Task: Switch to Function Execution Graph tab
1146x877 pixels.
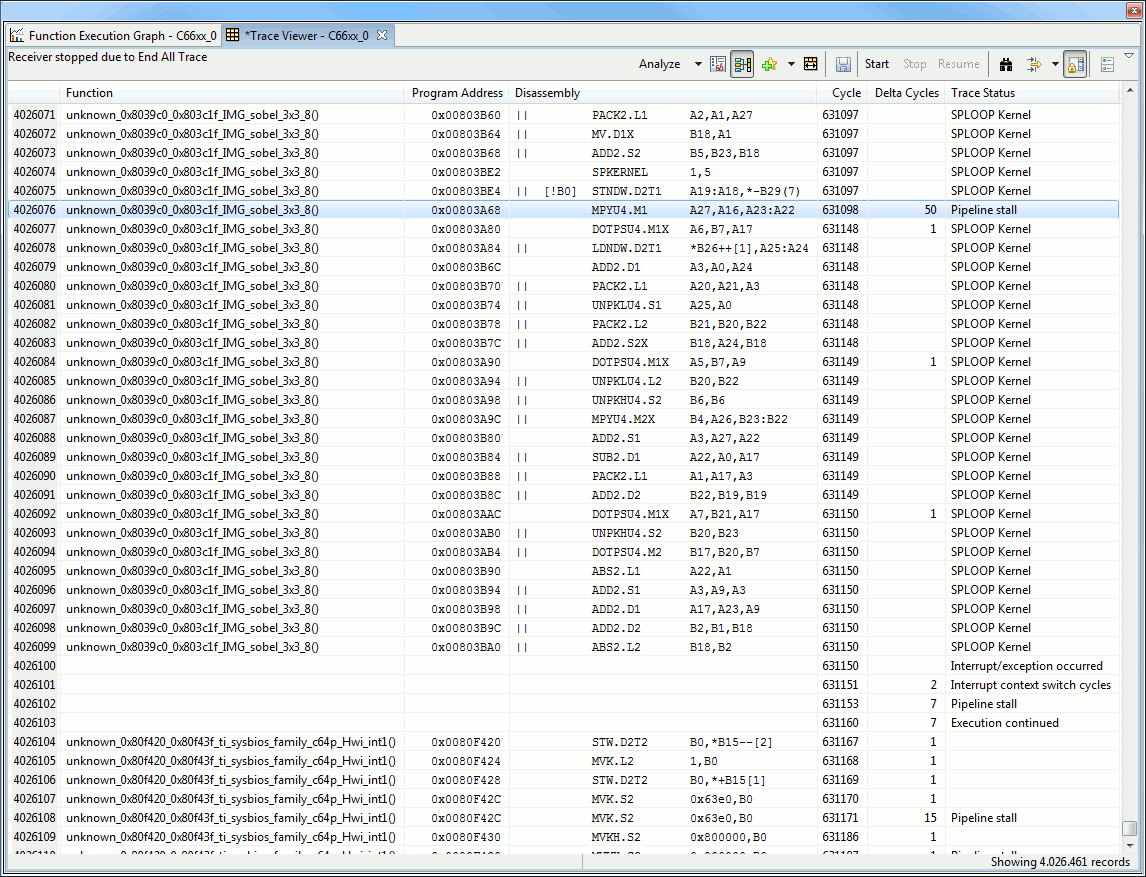Action: click(114, 35)
